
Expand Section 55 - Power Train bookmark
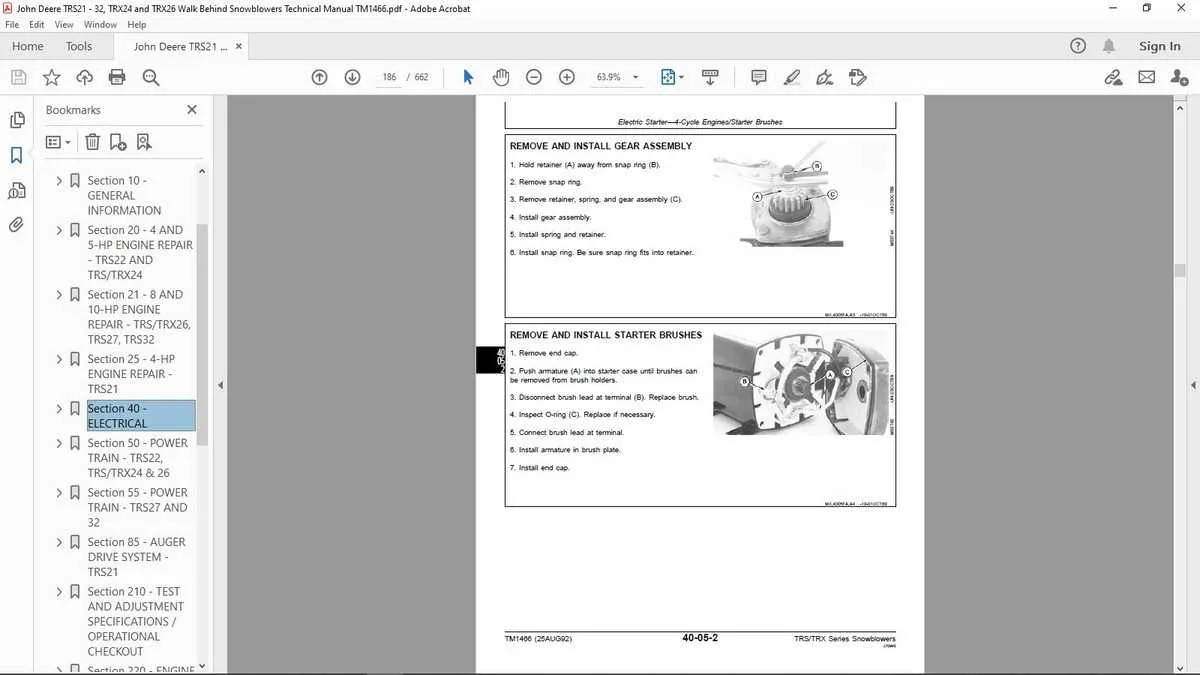59,493
